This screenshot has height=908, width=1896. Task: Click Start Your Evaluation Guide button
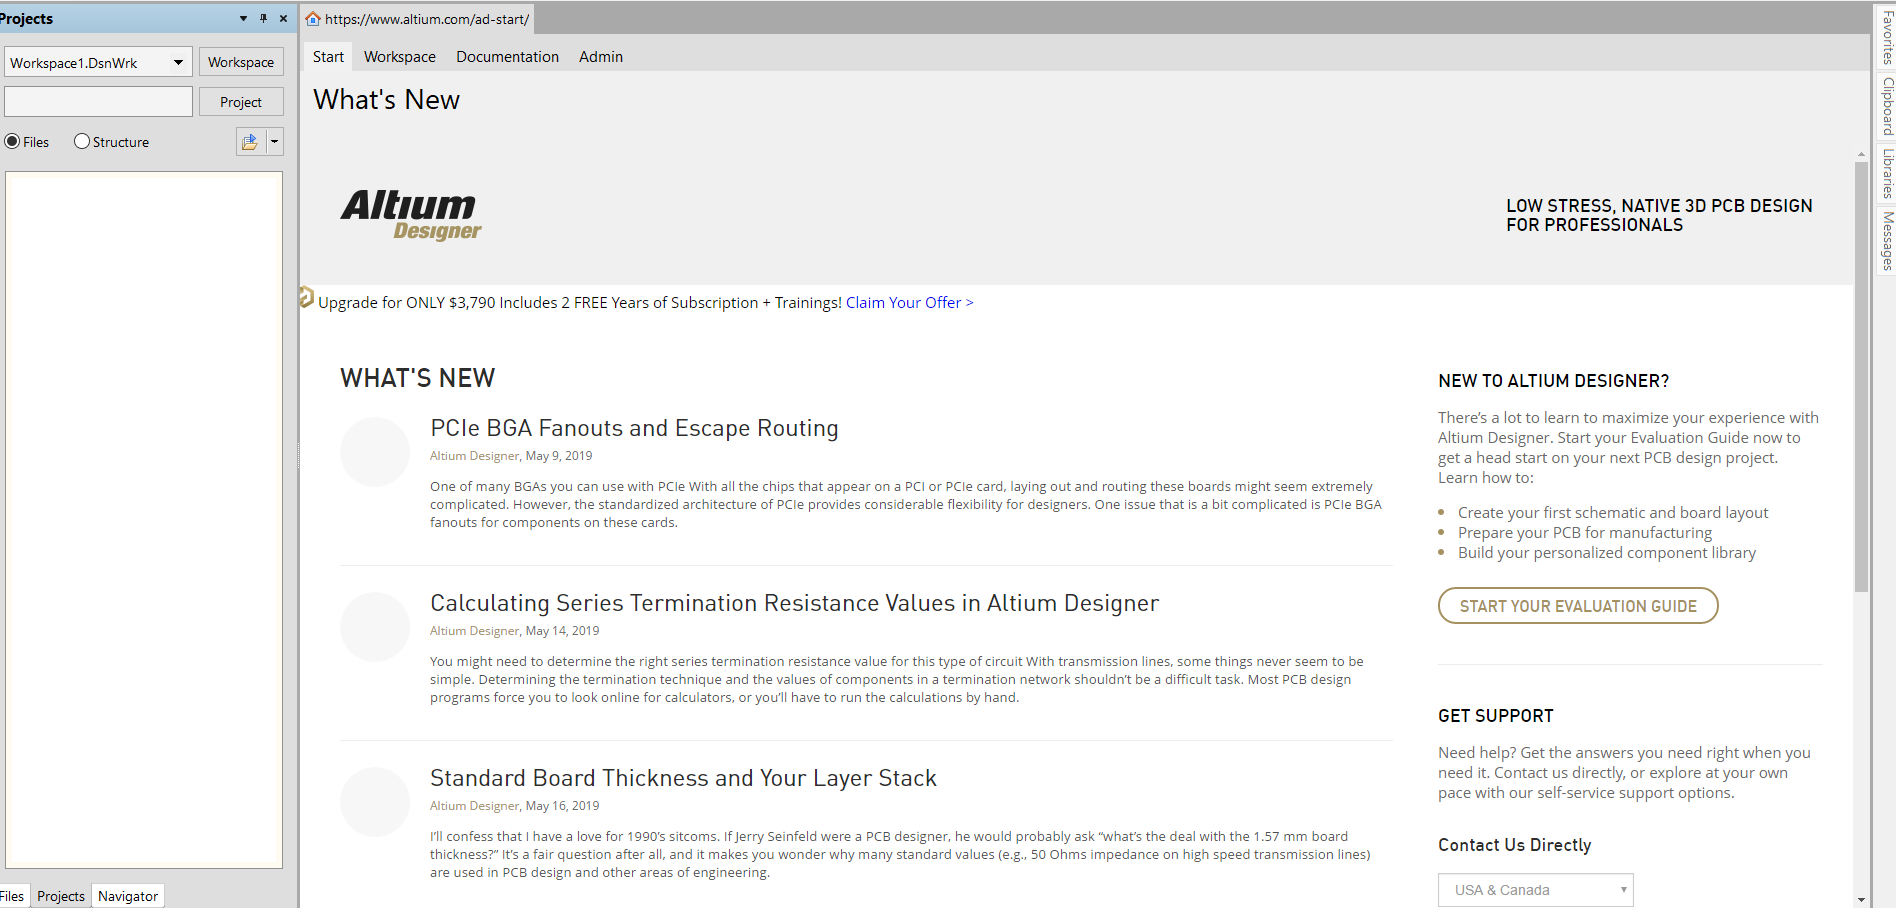1578,606
